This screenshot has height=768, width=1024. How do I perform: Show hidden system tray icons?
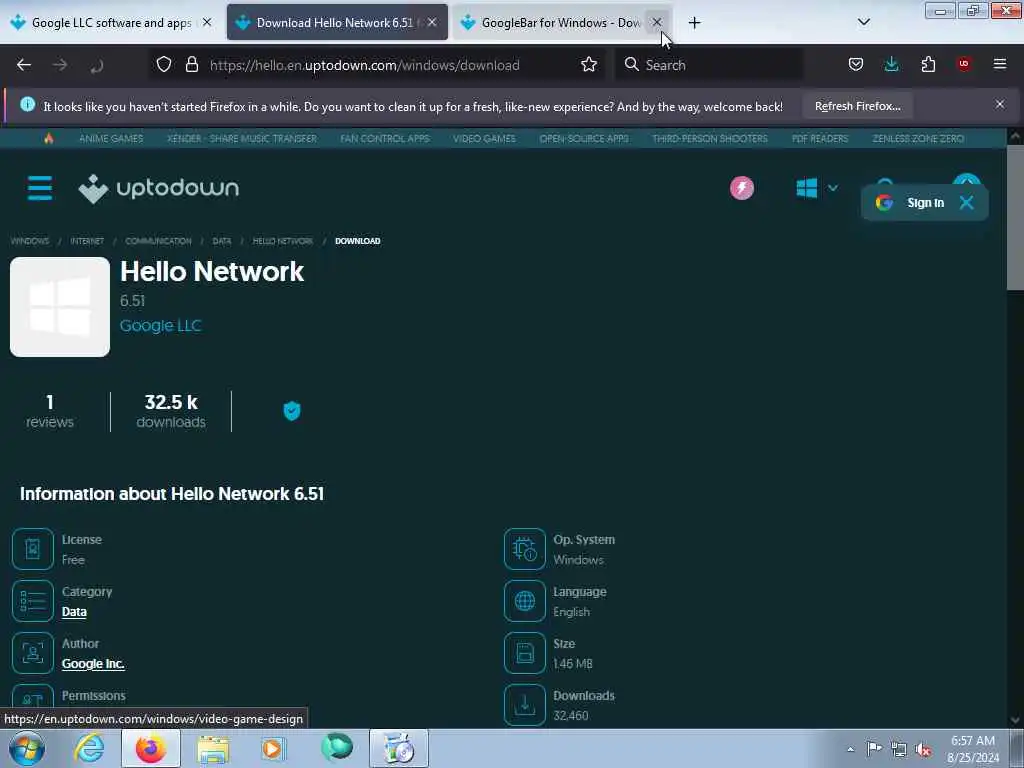click(850, 749)
